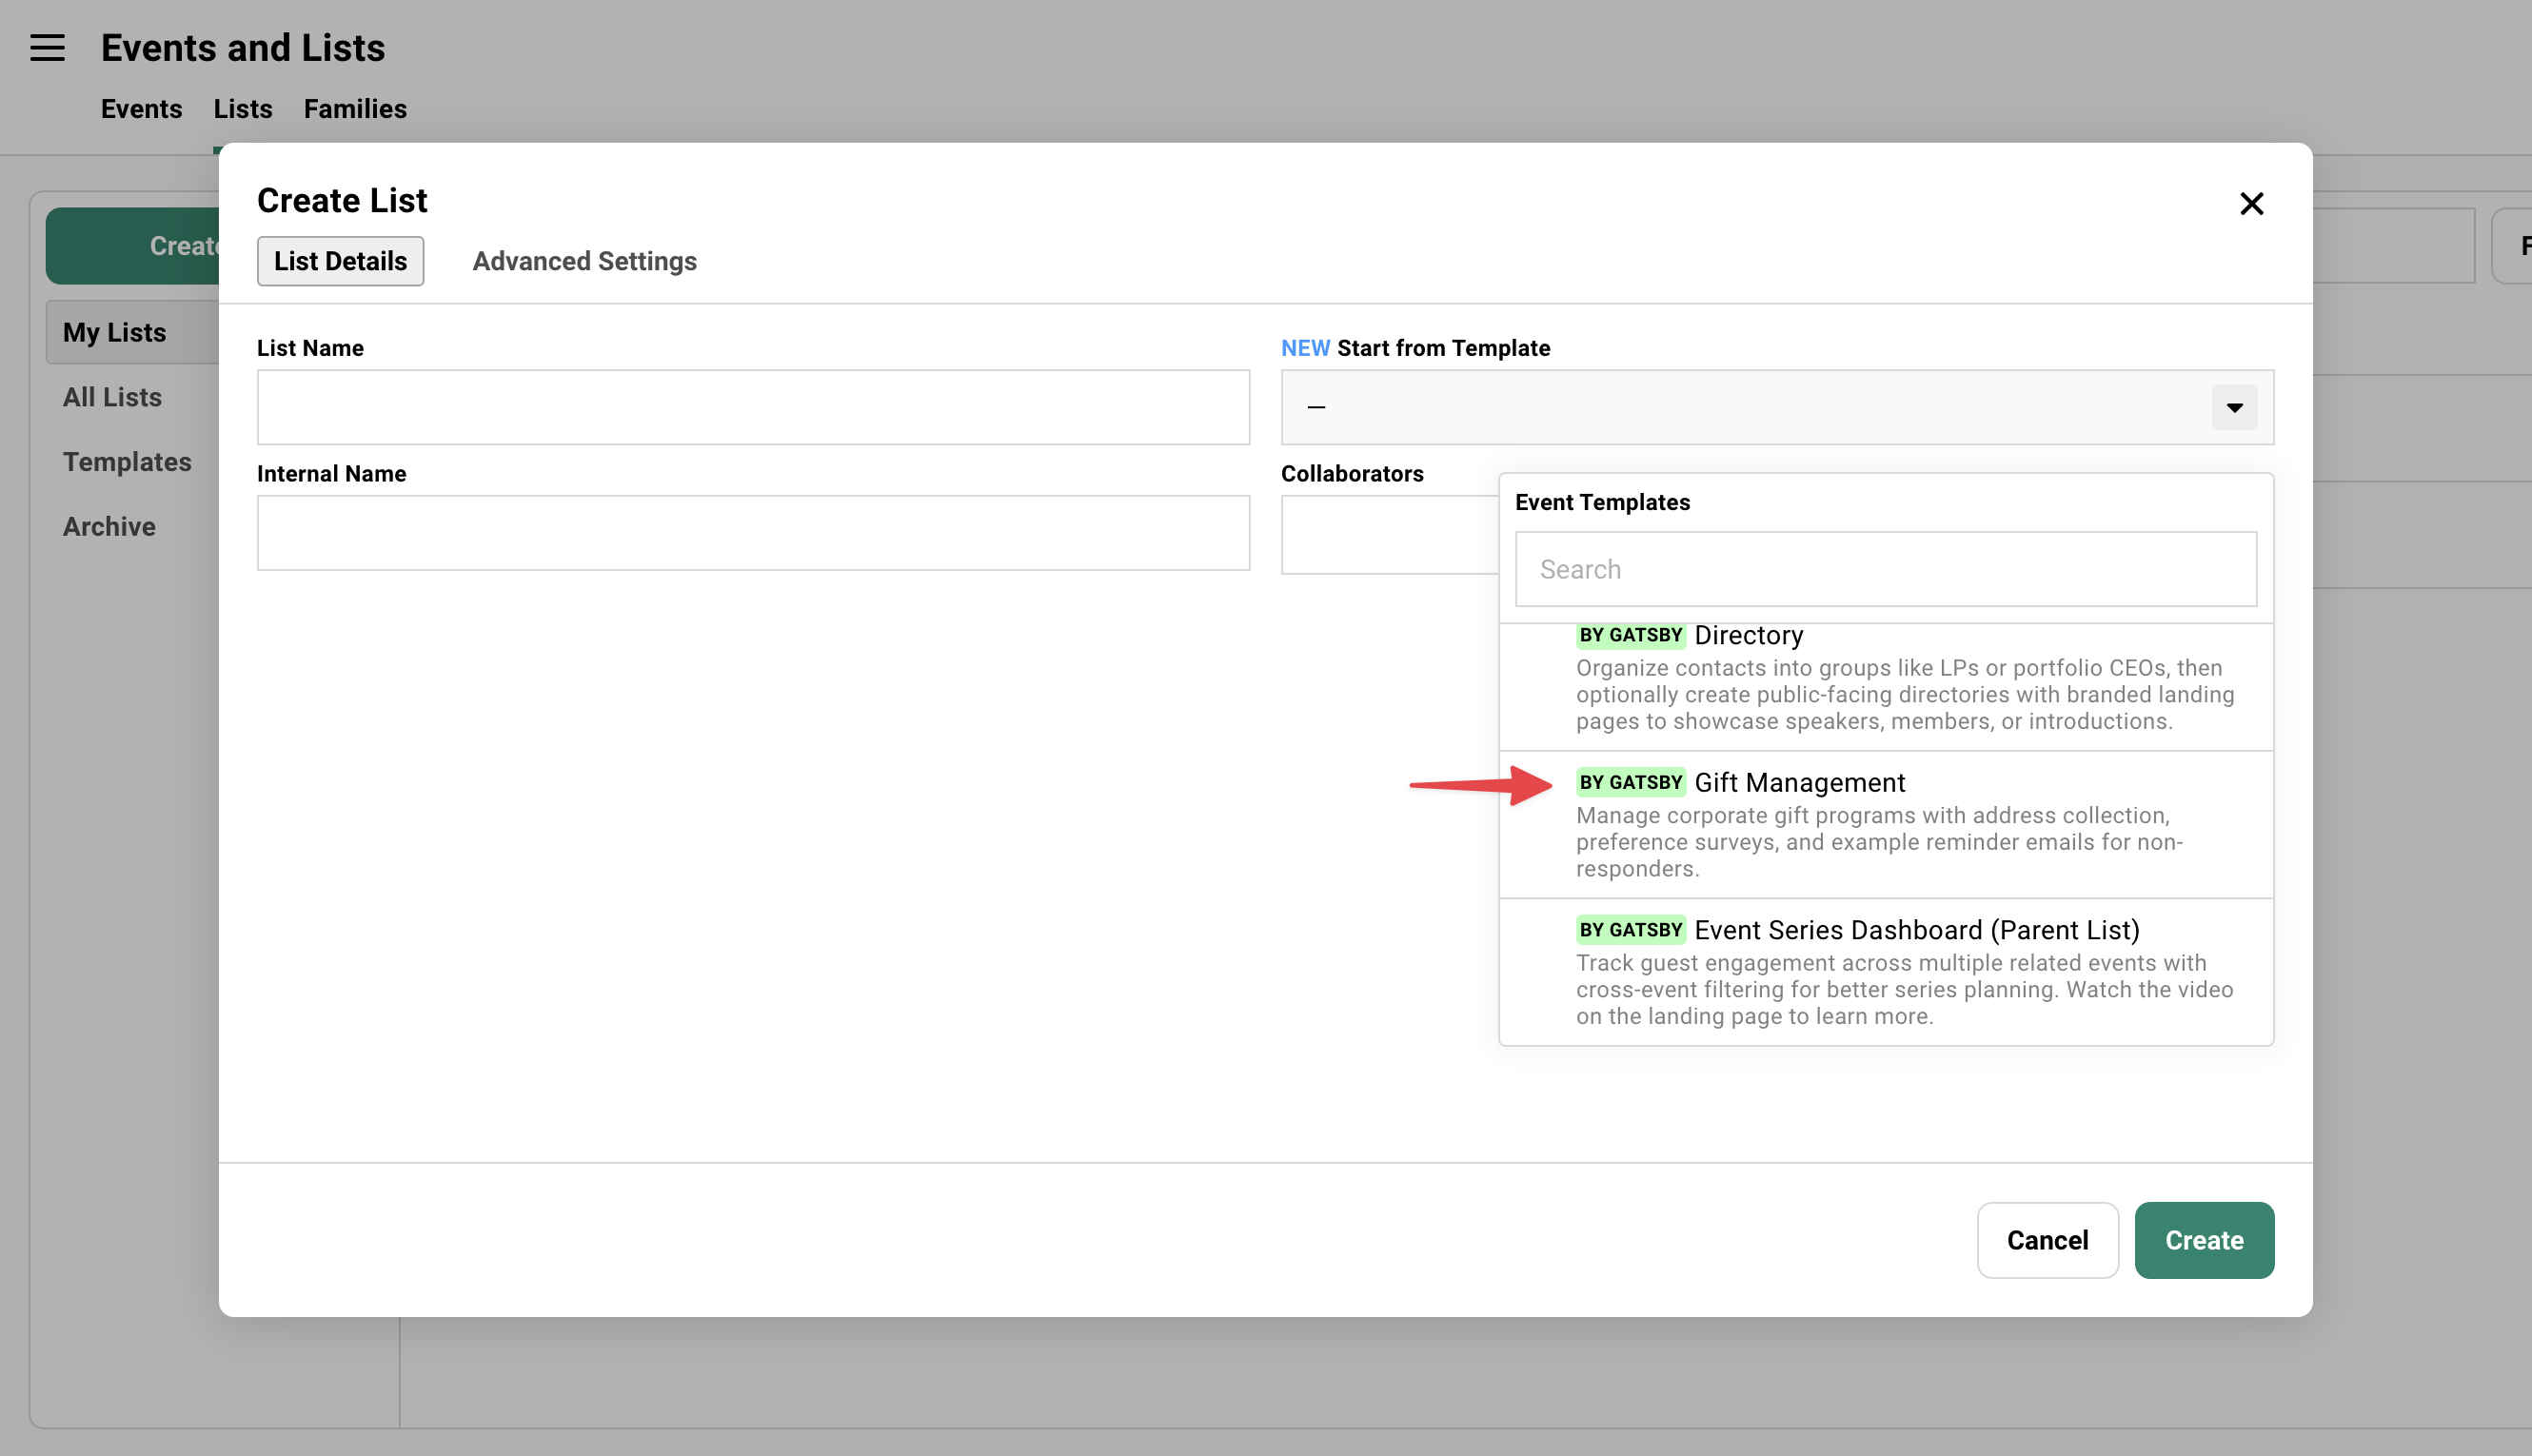
Task: Select the Lists navigation item
Action: click(242, 109)
